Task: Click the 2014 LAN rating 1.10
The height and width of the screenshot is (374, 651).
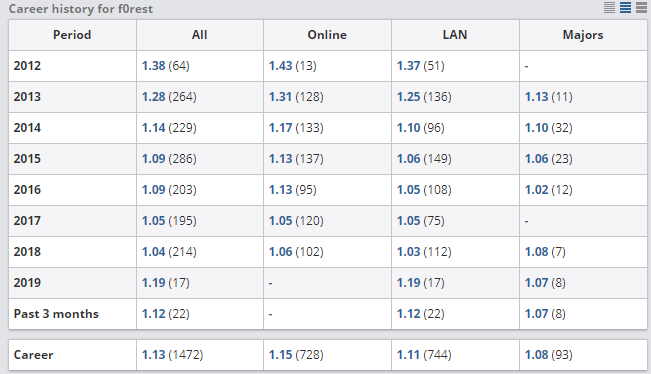Action: [409, 127]
